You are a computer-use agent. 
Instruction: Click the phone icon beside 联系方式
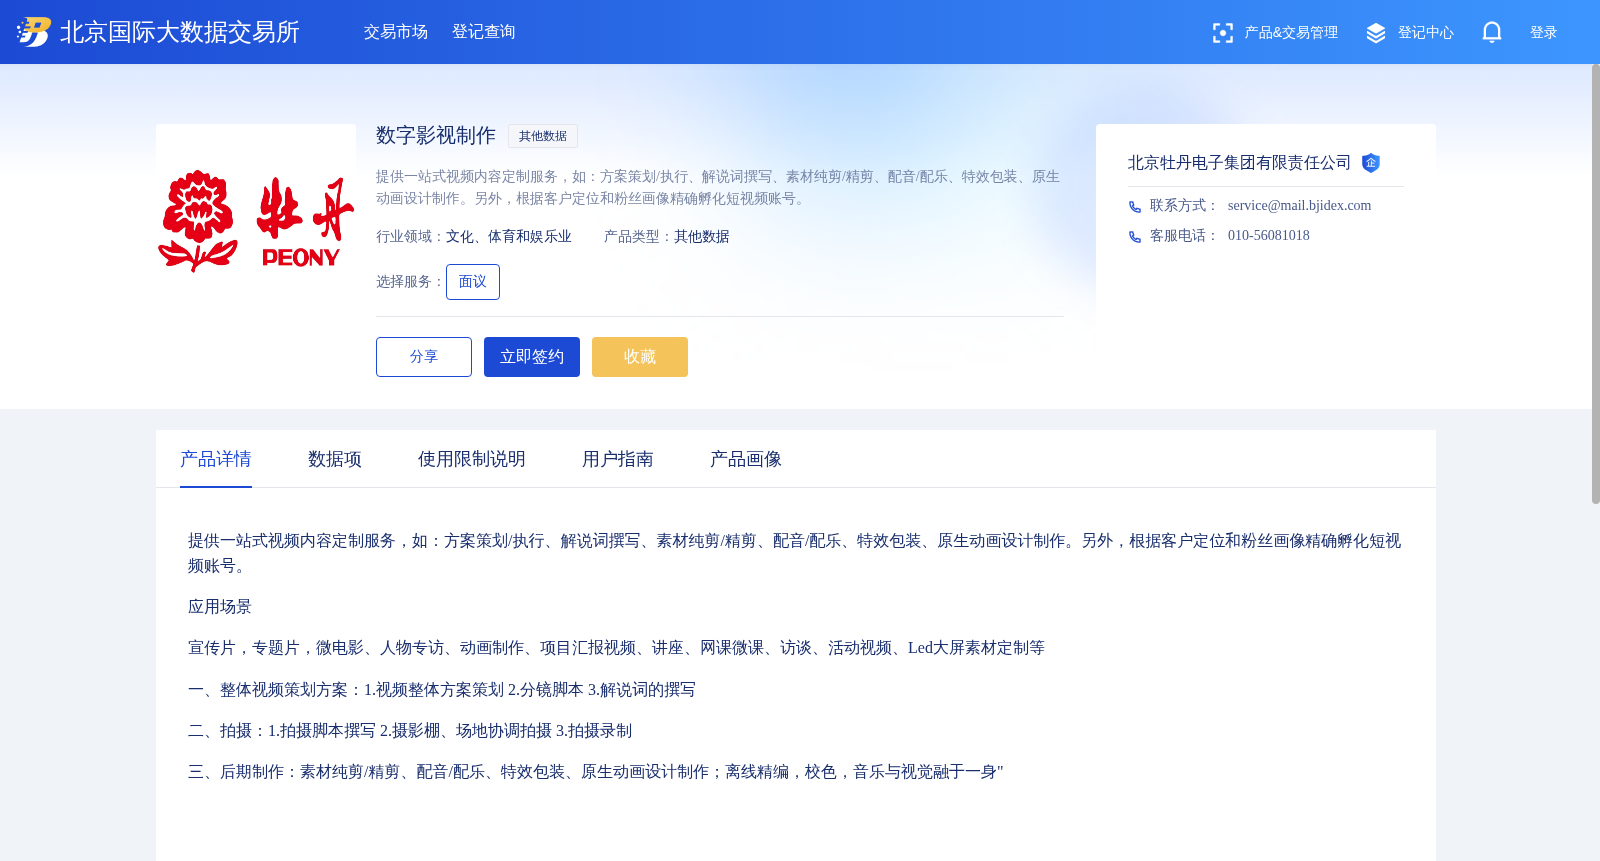coord(1135,207)
